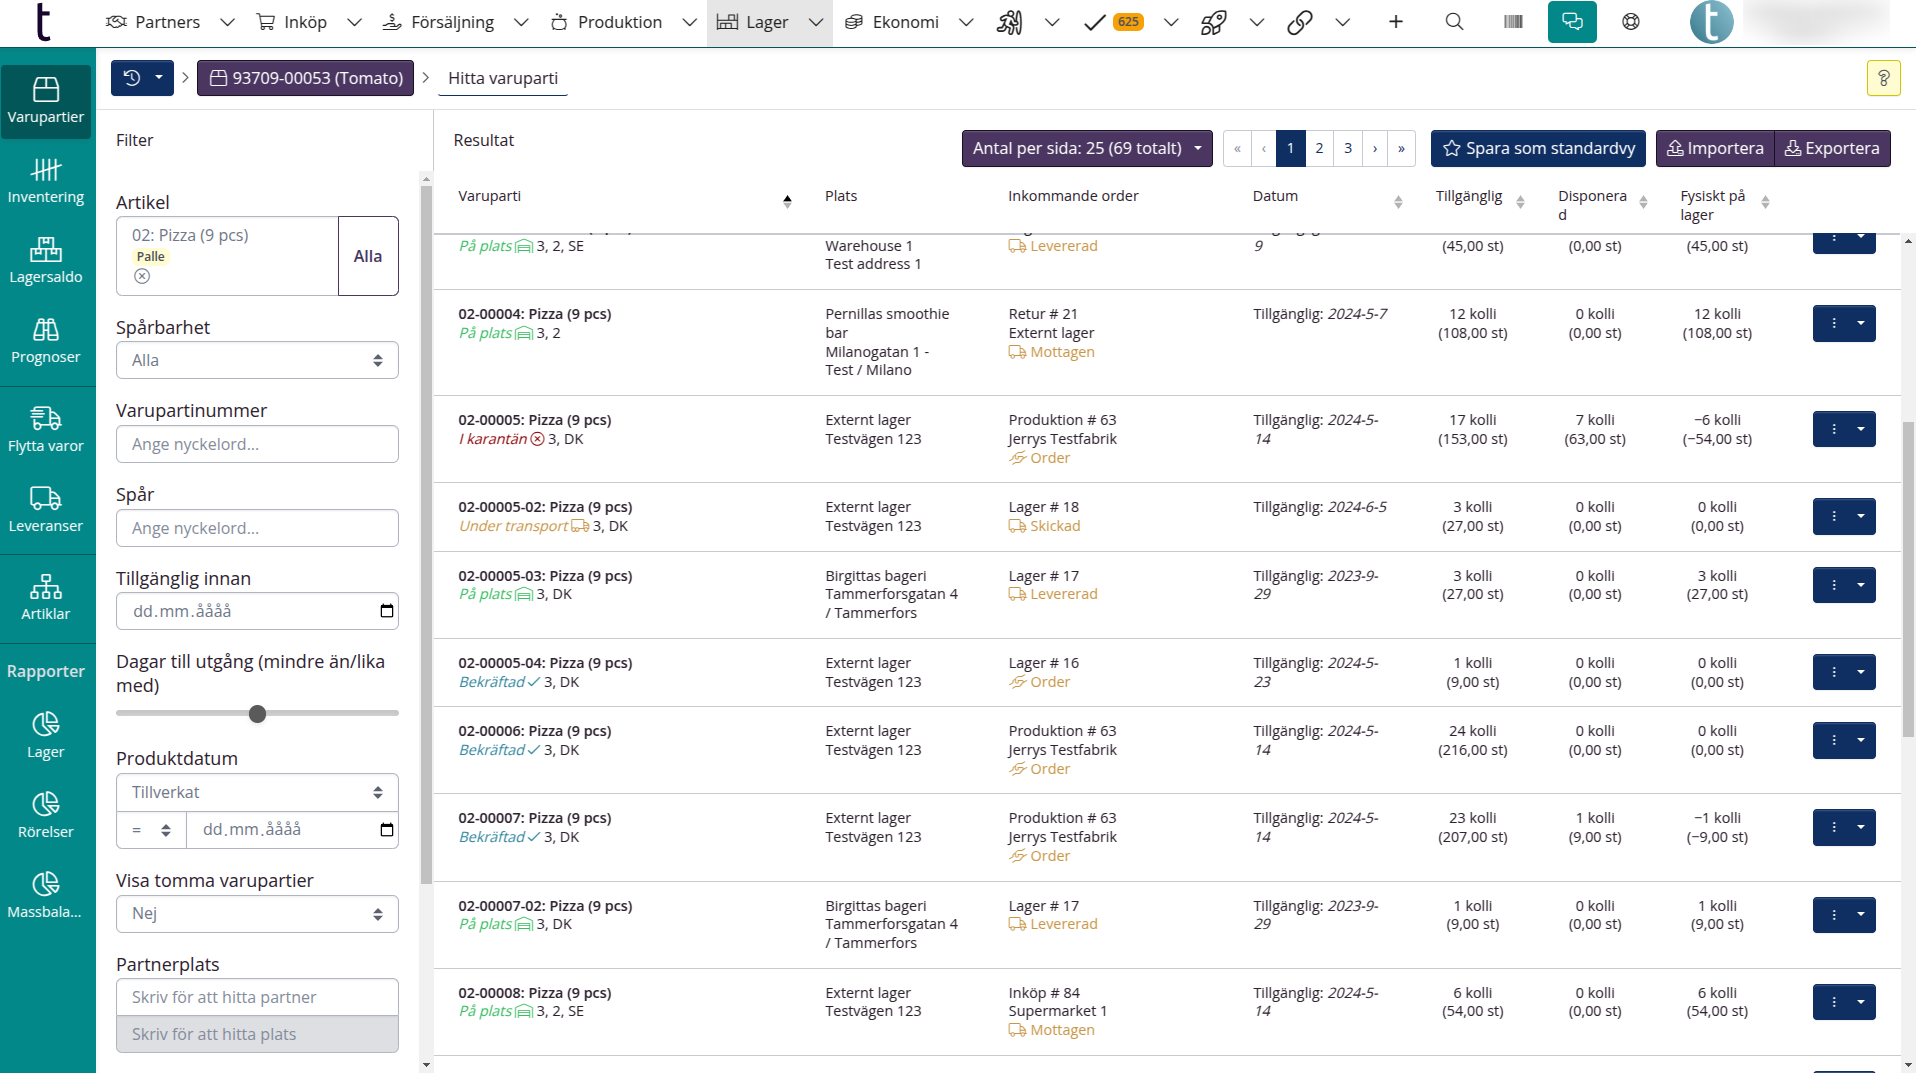Click the Exportera button
Screen dimensions: 1916x1073
(x=1832, y=148)
